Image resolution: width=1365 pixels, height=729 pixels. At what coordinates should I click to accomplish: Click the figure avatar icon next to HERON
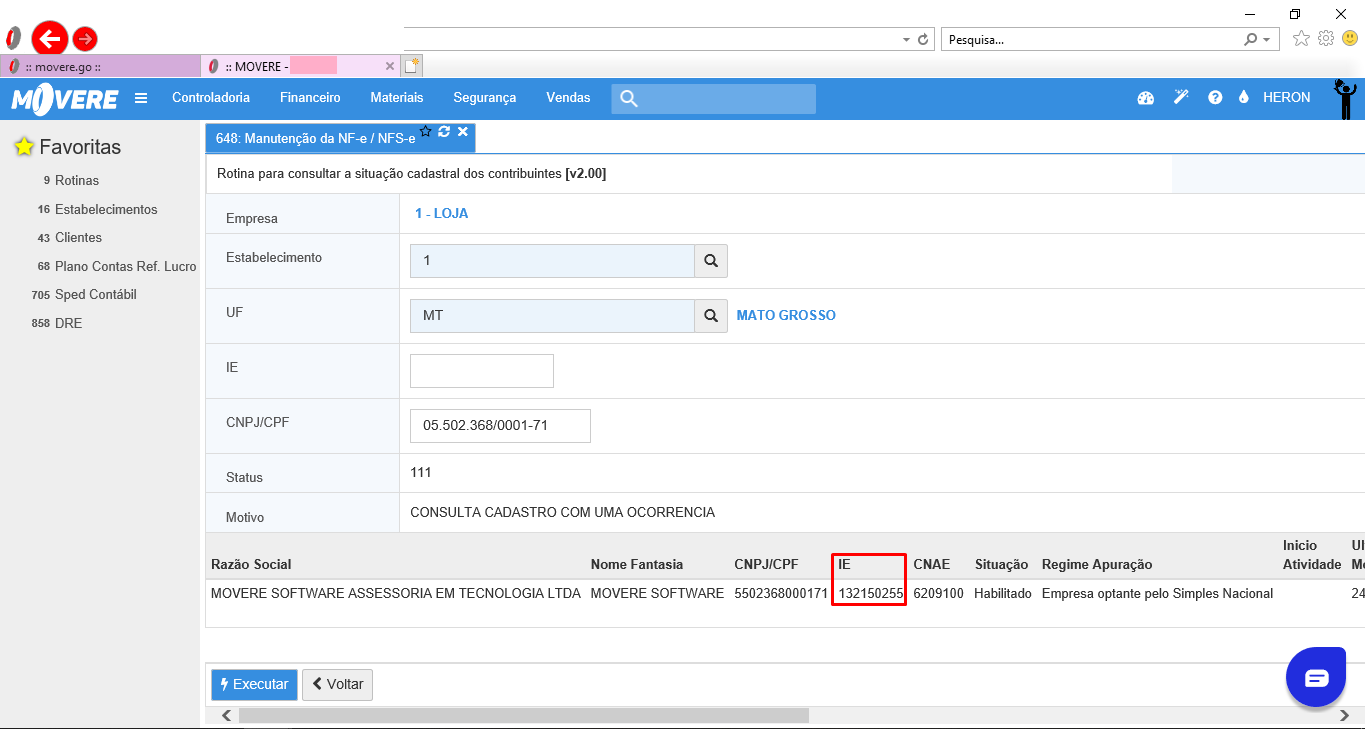1345,99
